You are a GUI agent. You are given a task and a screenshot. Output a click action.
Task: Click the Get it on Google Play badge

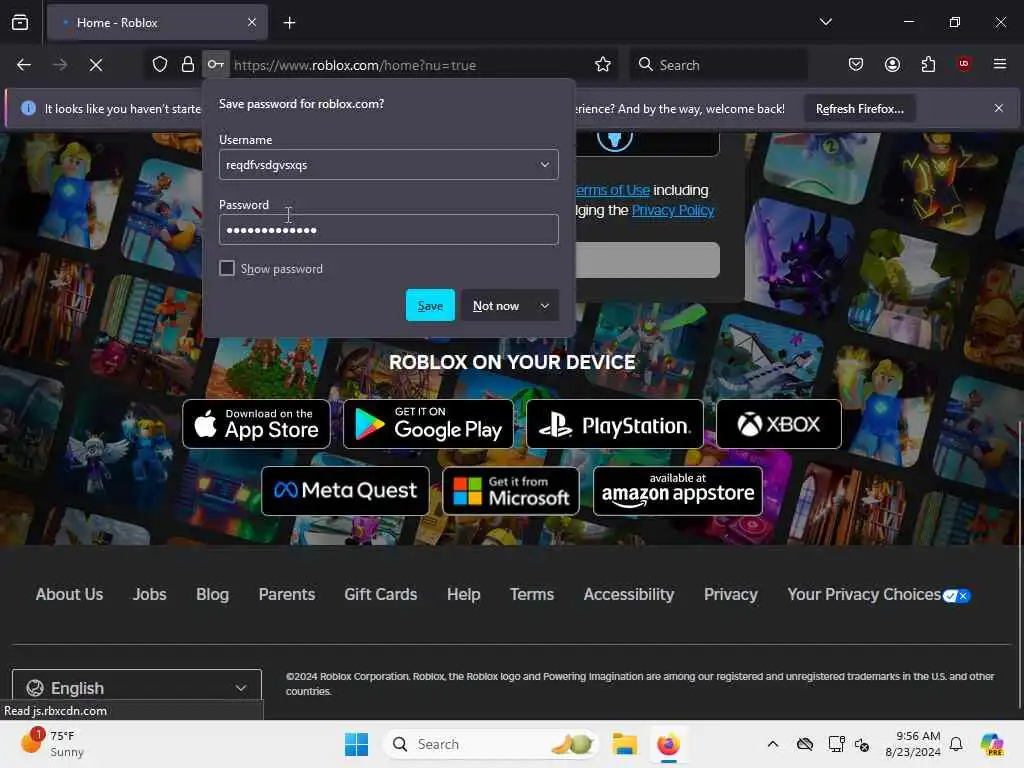point(428,424)
